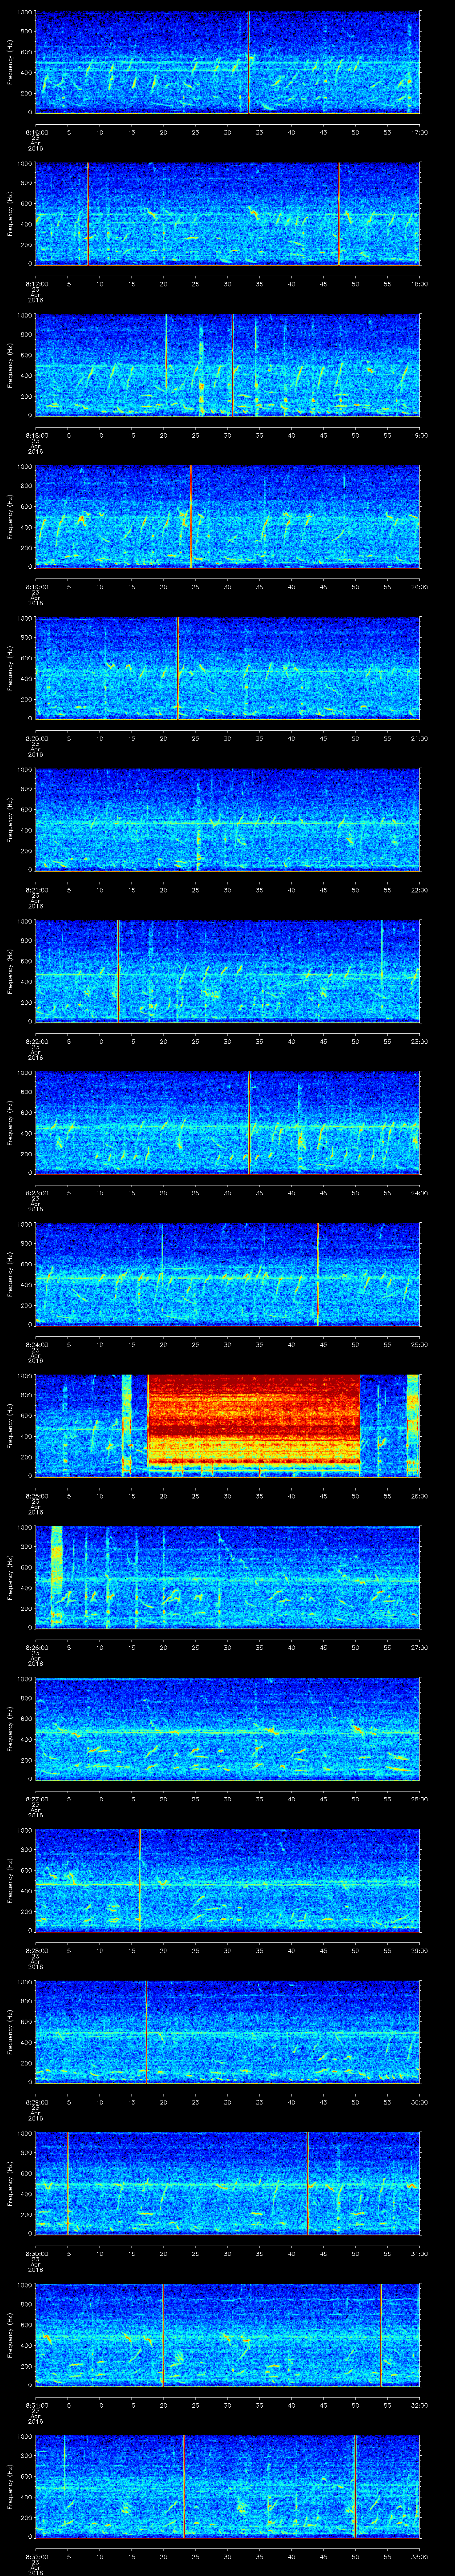Select the spectrogram panel starting at 8:23:00
This screenshot has width=455, height=2576.
coord(227,1123)
